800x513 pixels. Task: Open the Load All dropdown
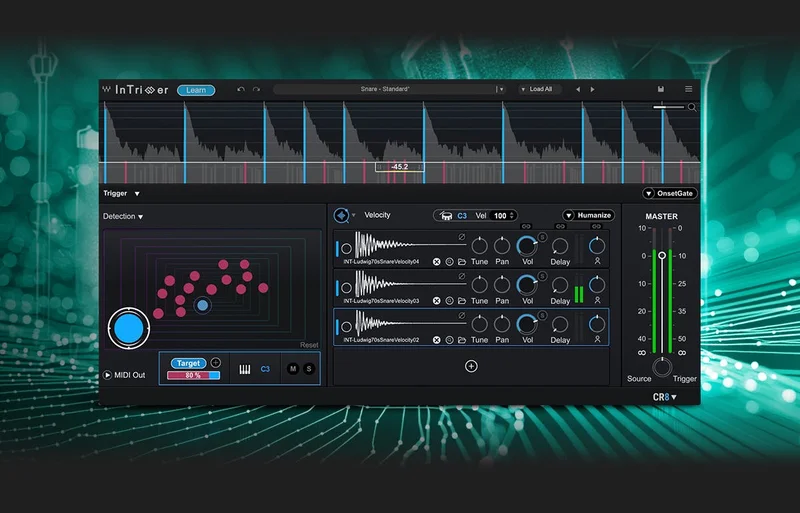coord(540,89)
